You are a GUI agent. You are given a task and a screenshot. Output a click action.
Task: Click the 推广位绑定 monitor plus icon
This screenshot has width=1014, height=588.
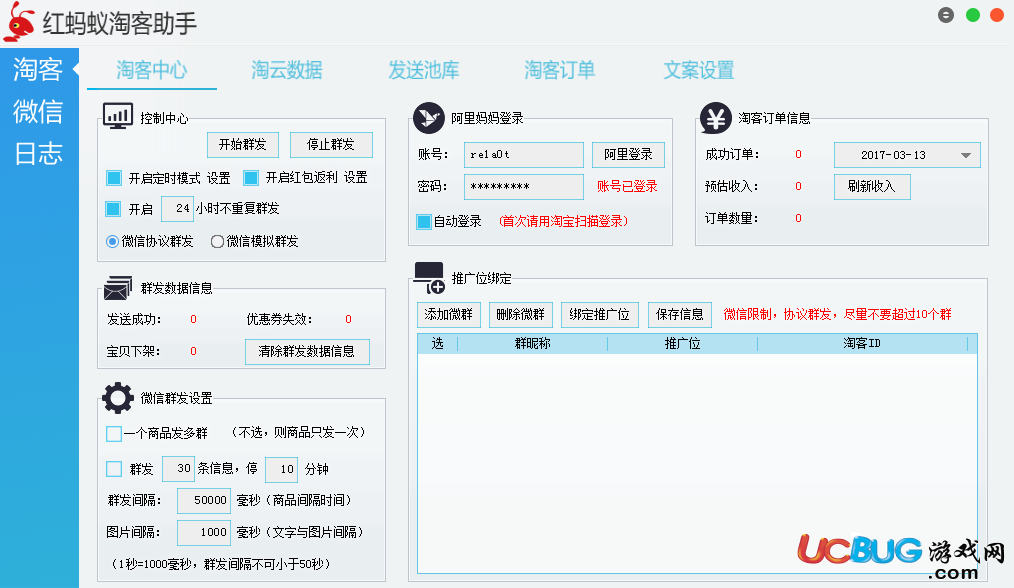point(429,278)
